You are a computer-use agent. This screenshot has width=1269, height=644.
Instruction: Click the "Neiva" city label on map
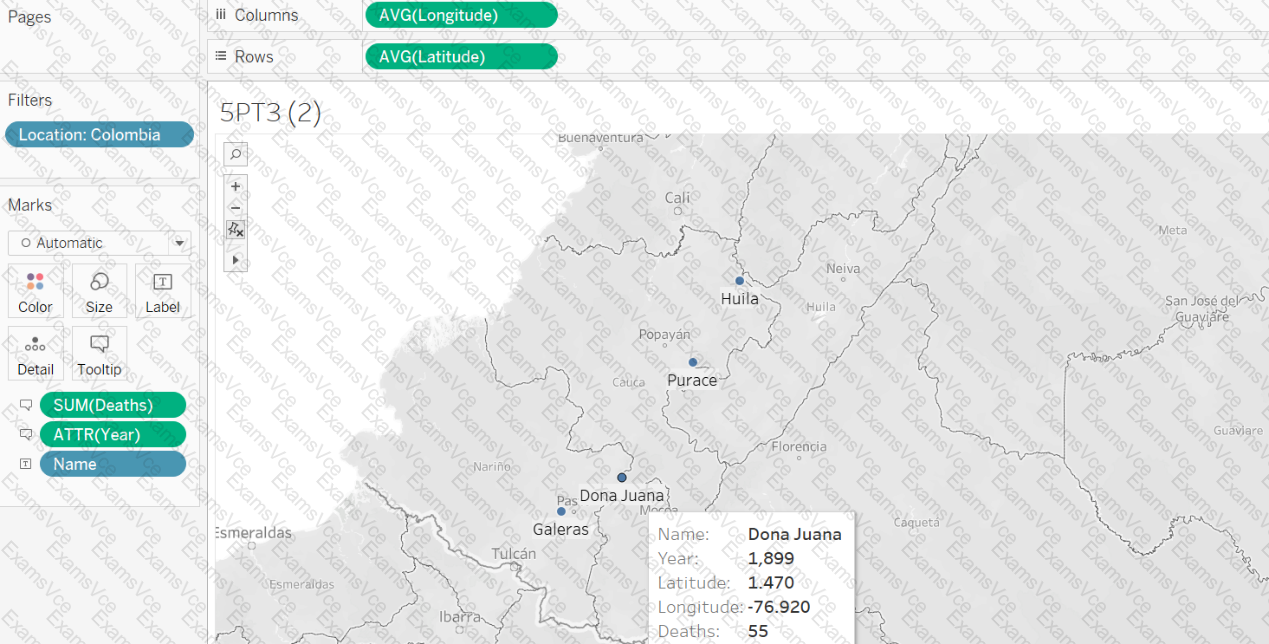842,269
